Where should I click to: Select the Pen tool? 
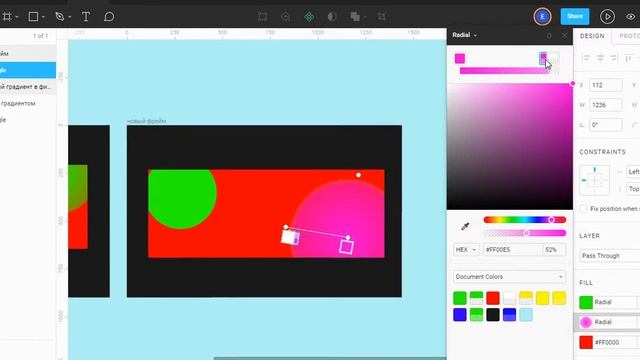pos(60,17)
